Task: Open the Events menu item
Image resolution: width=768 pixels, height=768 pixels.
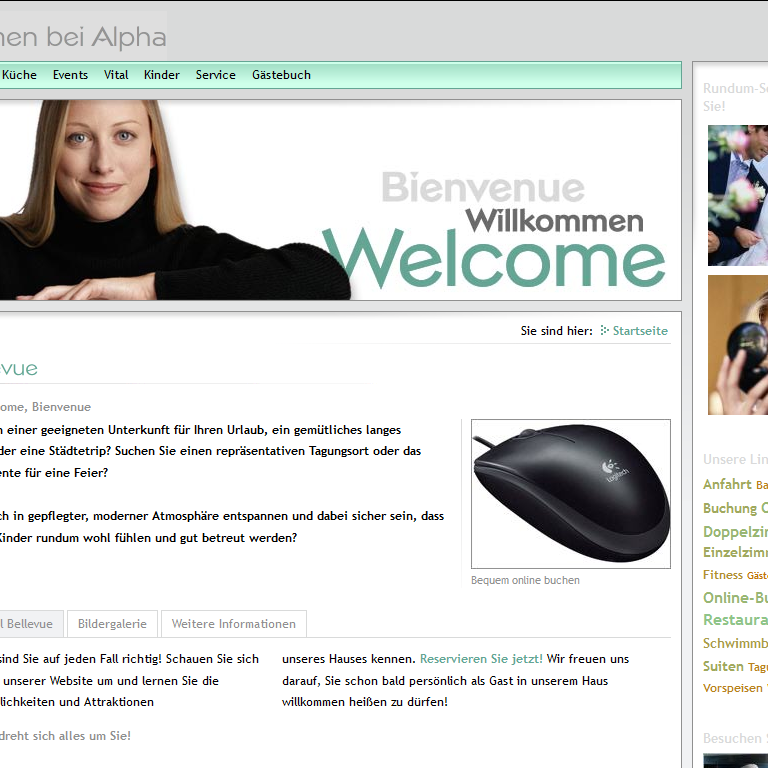Action: 71,75
